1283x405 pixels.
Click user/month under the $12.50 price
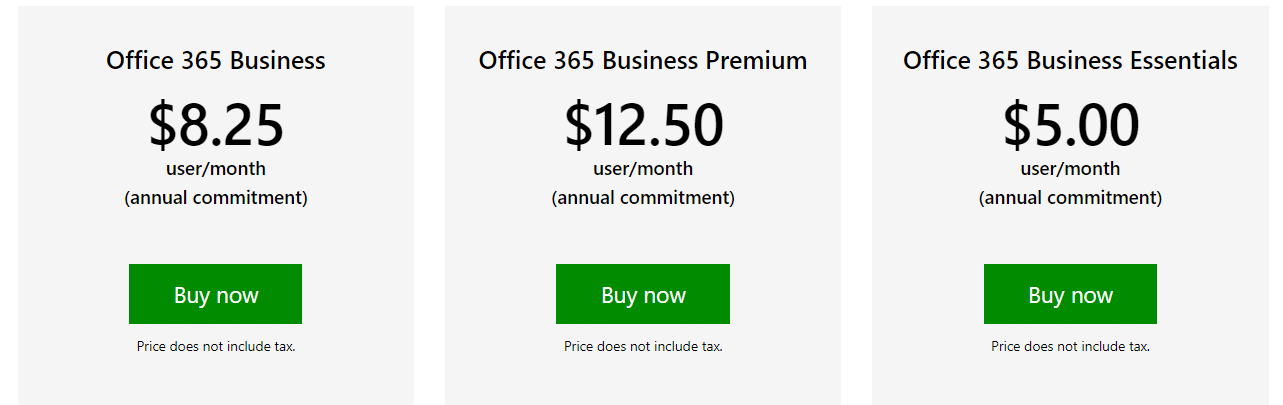point(643,168)
